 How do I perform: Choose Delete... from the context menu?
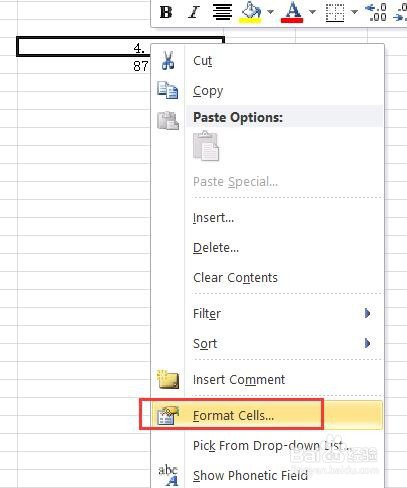[x=216, y=248]
